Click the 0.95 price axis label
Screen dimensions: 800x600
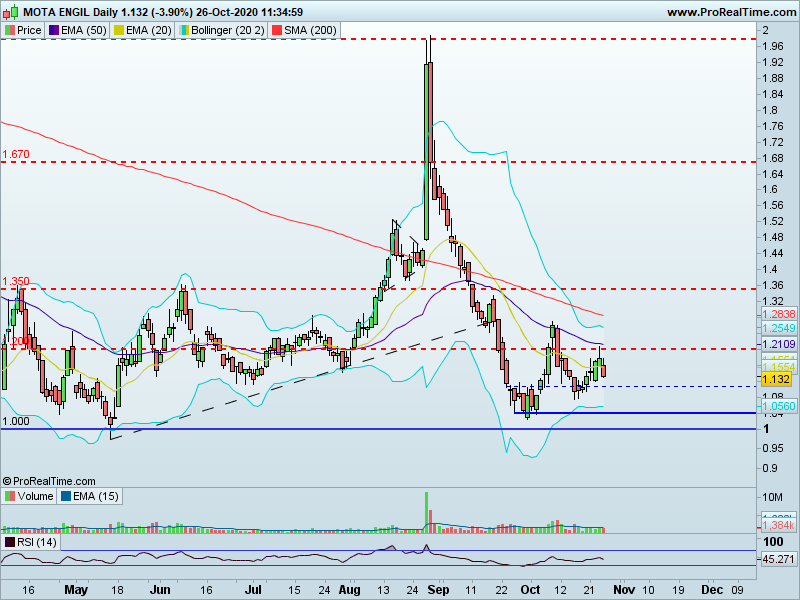point(773,448)
